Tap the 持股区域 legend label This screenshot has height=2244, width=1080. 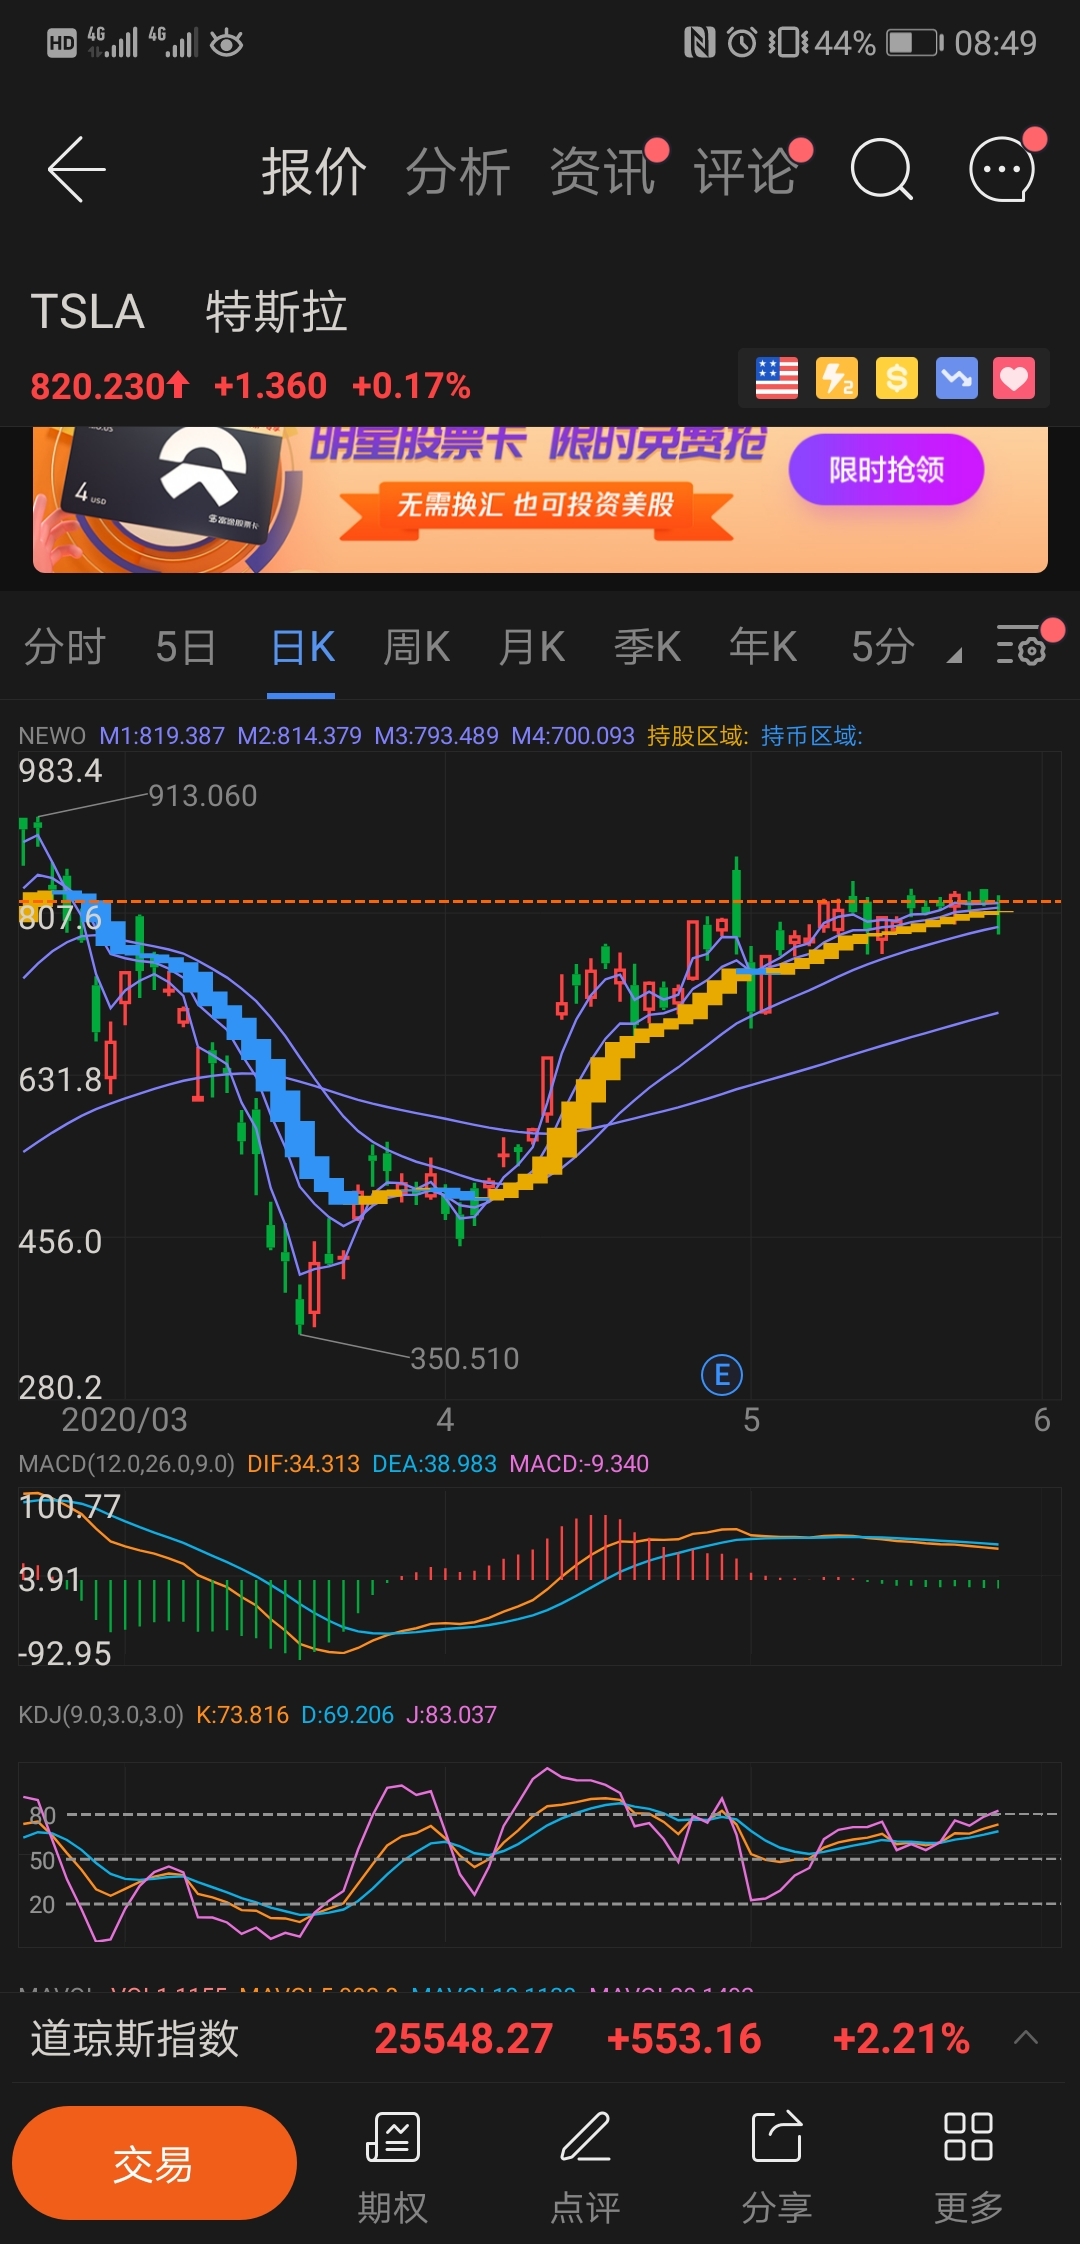point(697,736)
